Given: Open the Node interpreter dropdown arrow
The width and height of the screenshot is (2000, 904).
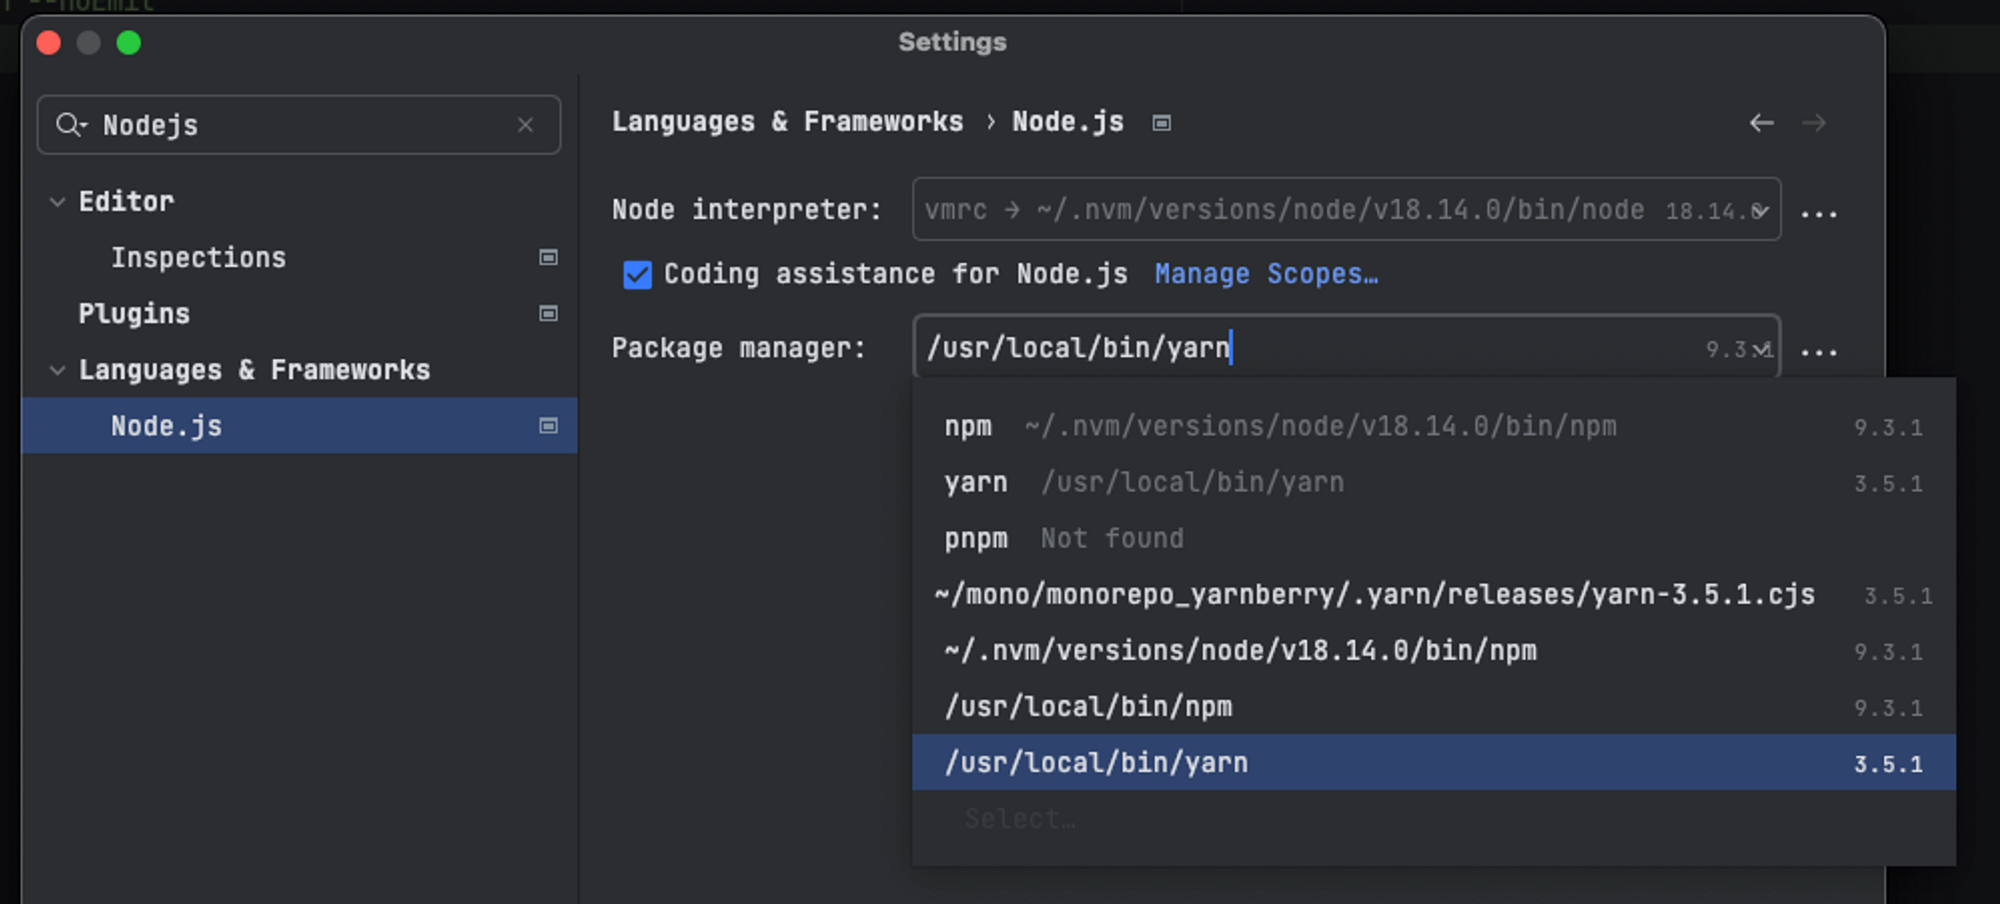Looking at the screenshot, I should (1763, 210).
